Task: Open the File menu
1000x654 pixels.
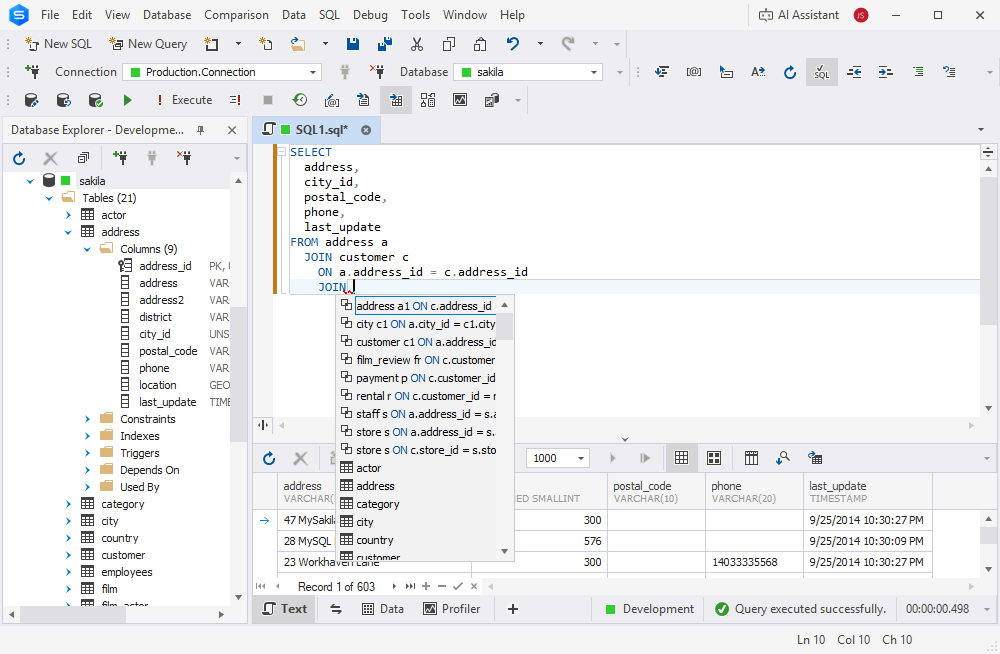Action: click(50, 15)
